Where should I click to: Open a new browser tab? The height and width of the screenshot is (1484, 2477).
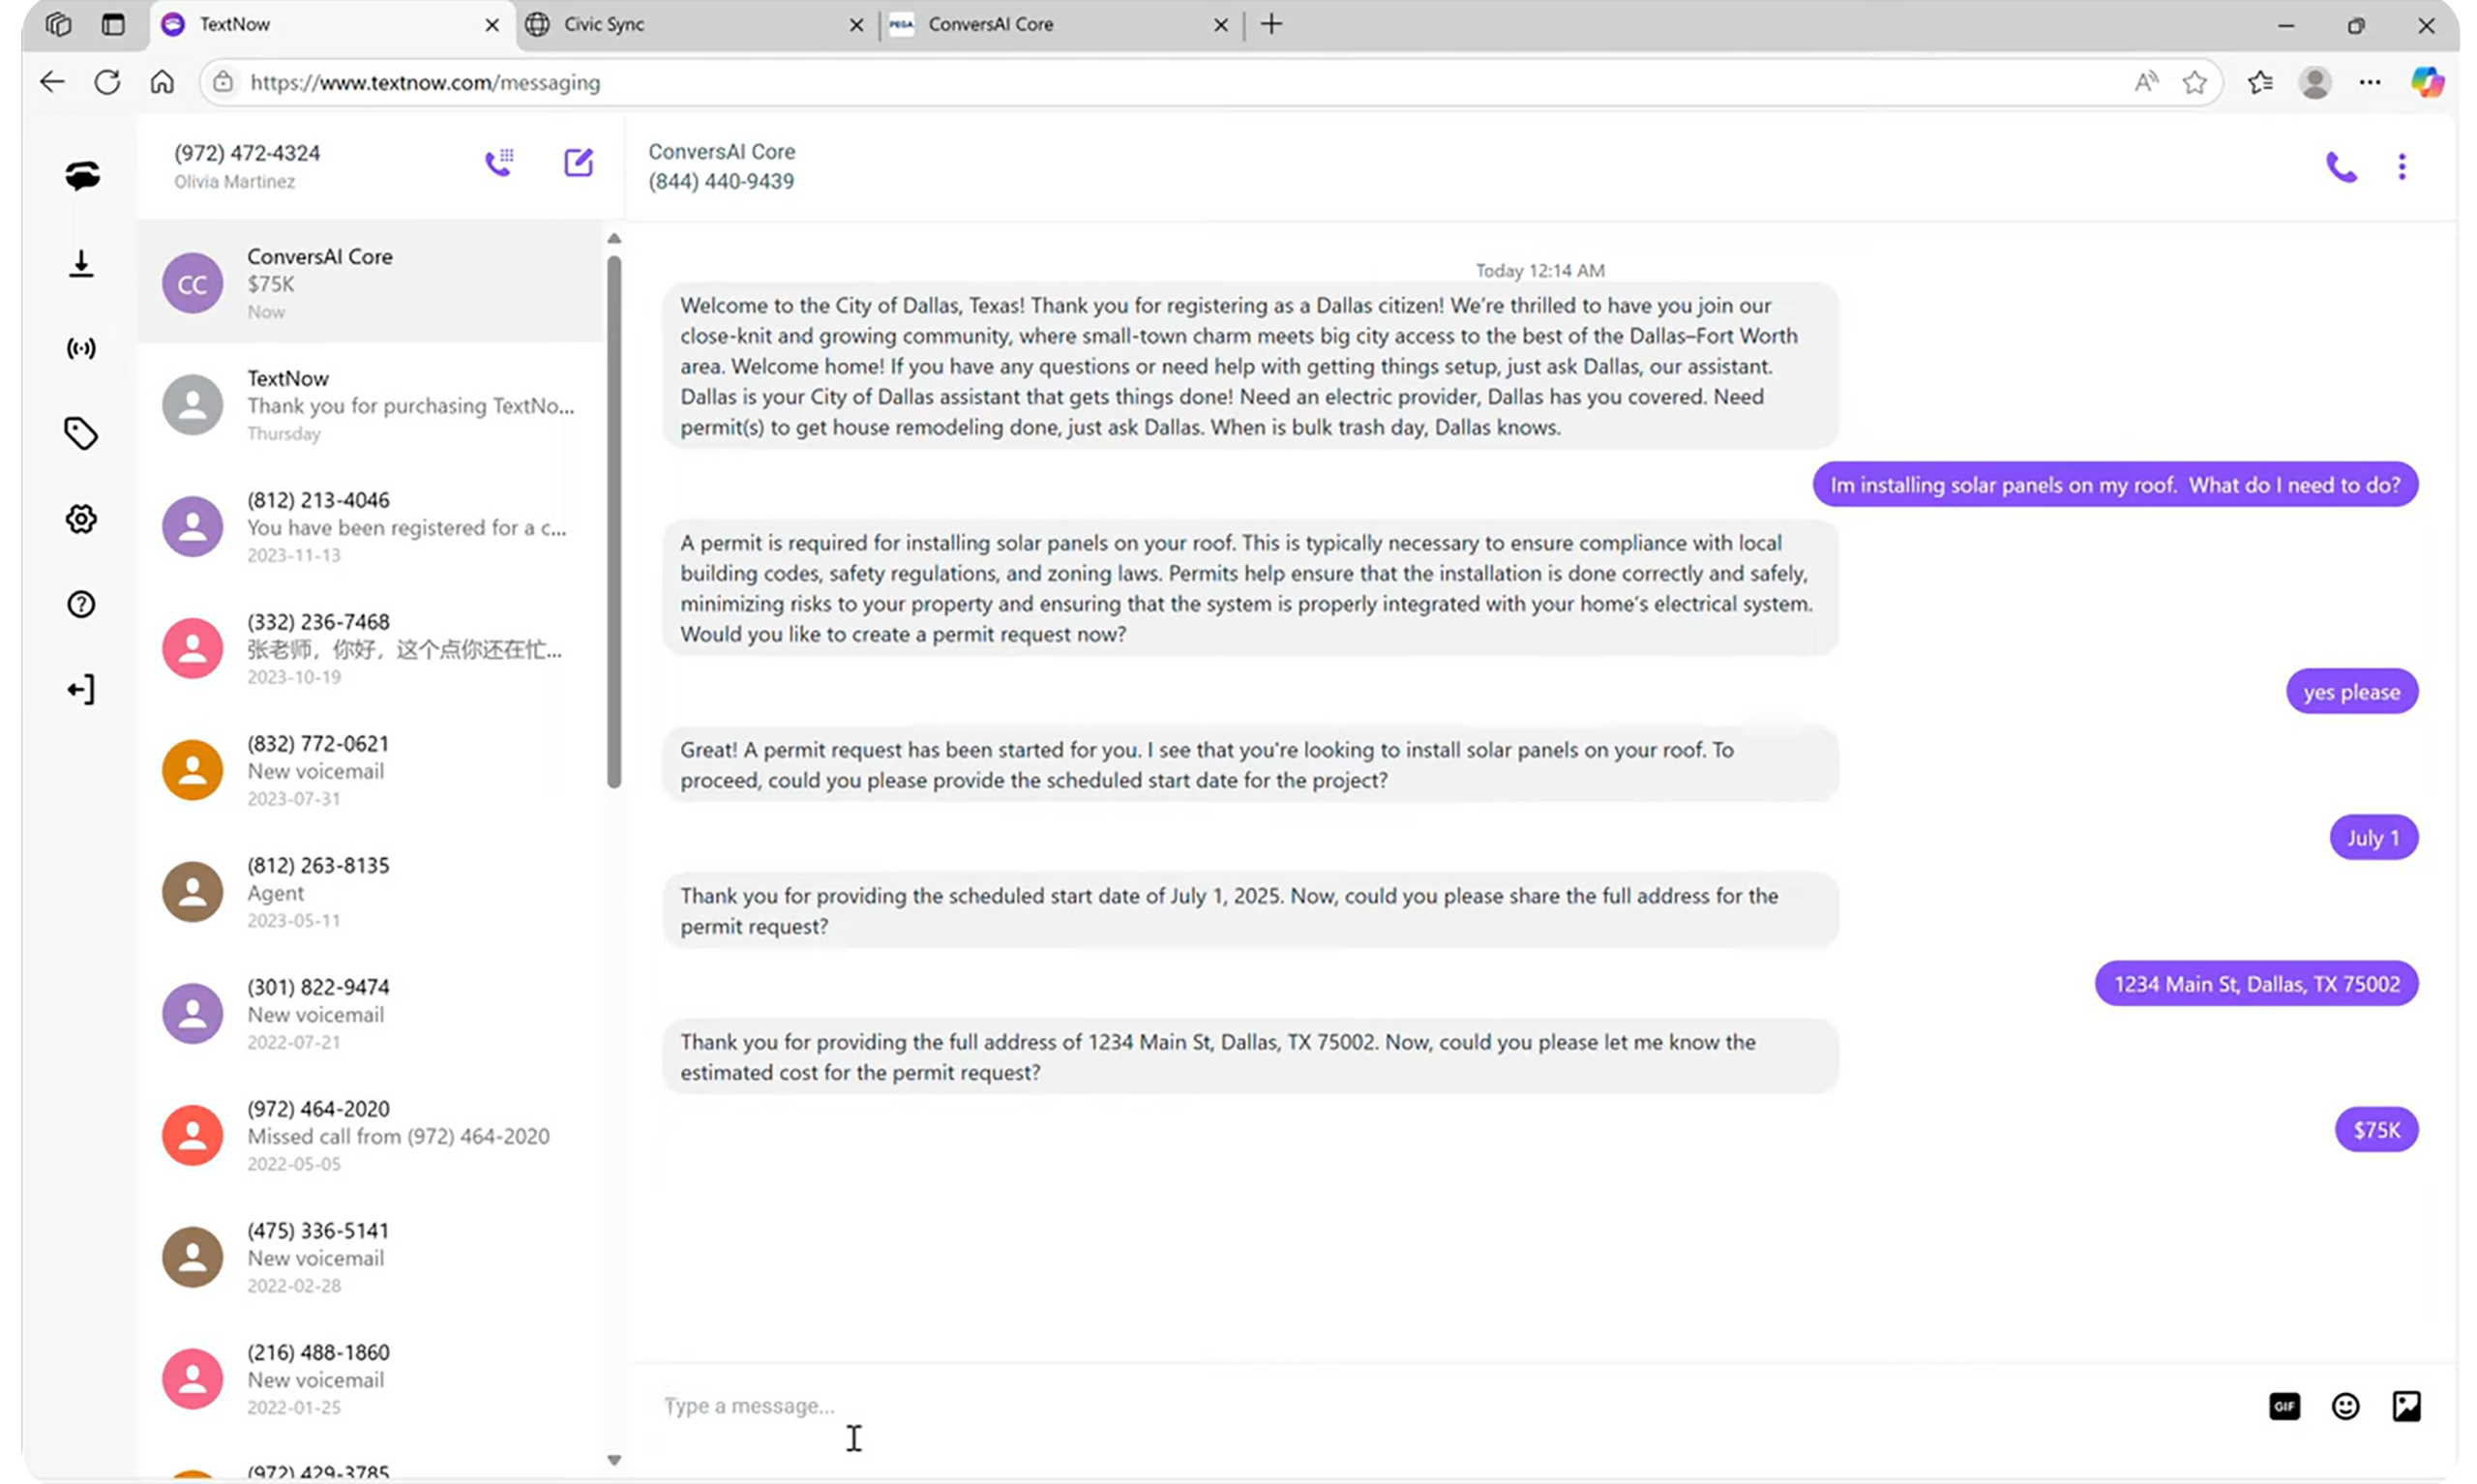click(x=1271, y=24)
